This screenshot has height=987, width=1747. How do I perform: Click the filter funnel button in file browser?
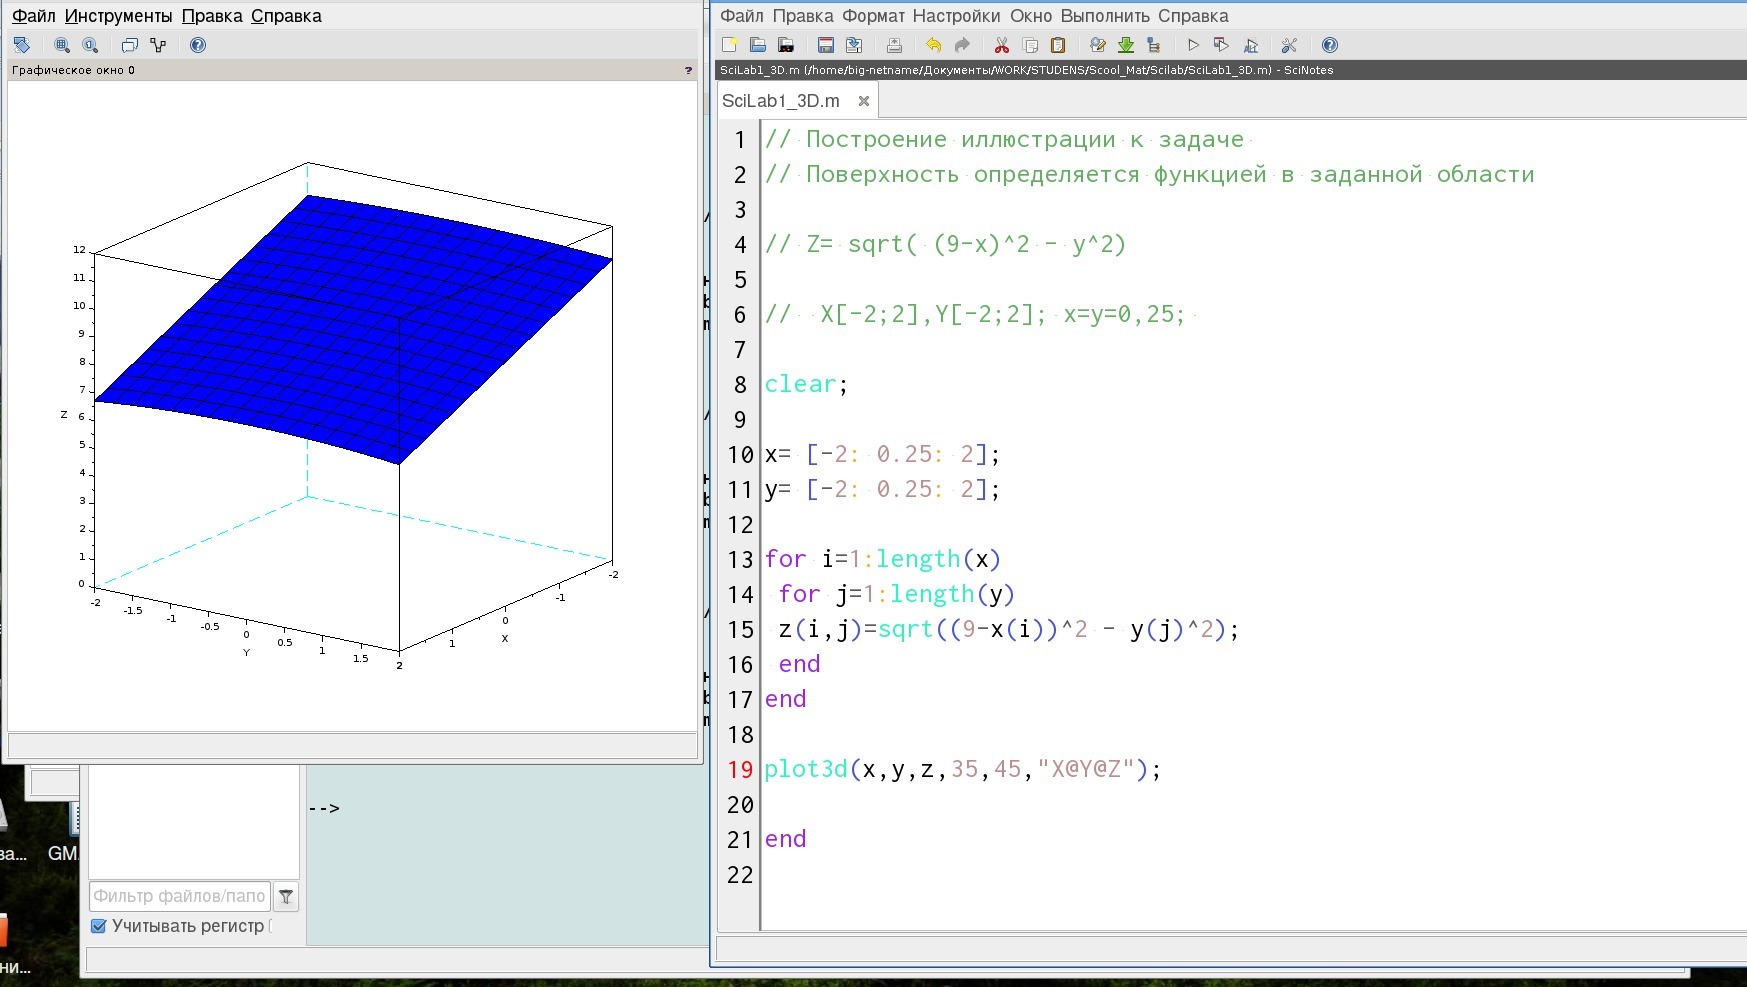286,896
